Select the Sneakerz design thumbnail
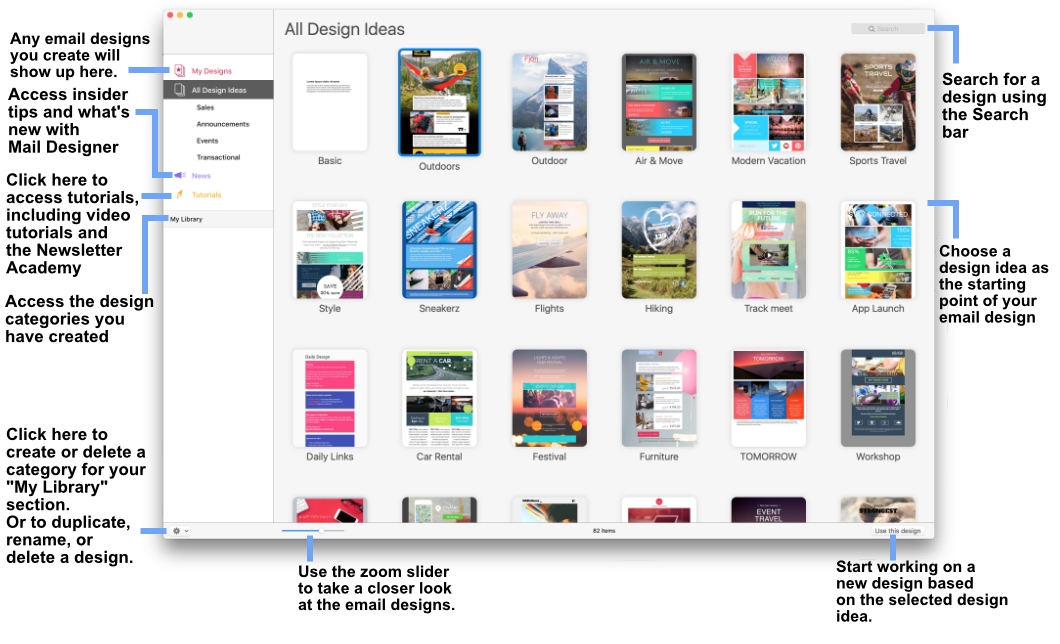Viewport: 1060px width, 644px height. [439, 250]
